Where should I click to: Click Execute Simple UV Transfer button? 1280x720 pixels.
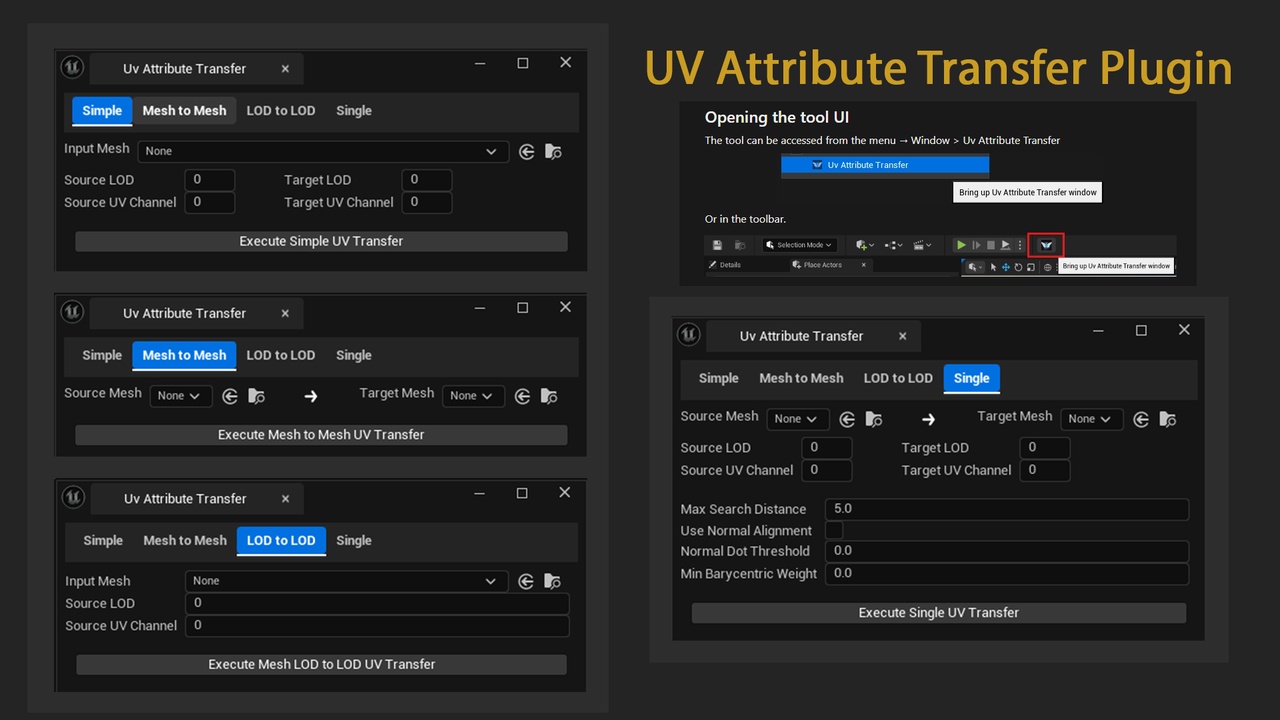click(321, 241)
